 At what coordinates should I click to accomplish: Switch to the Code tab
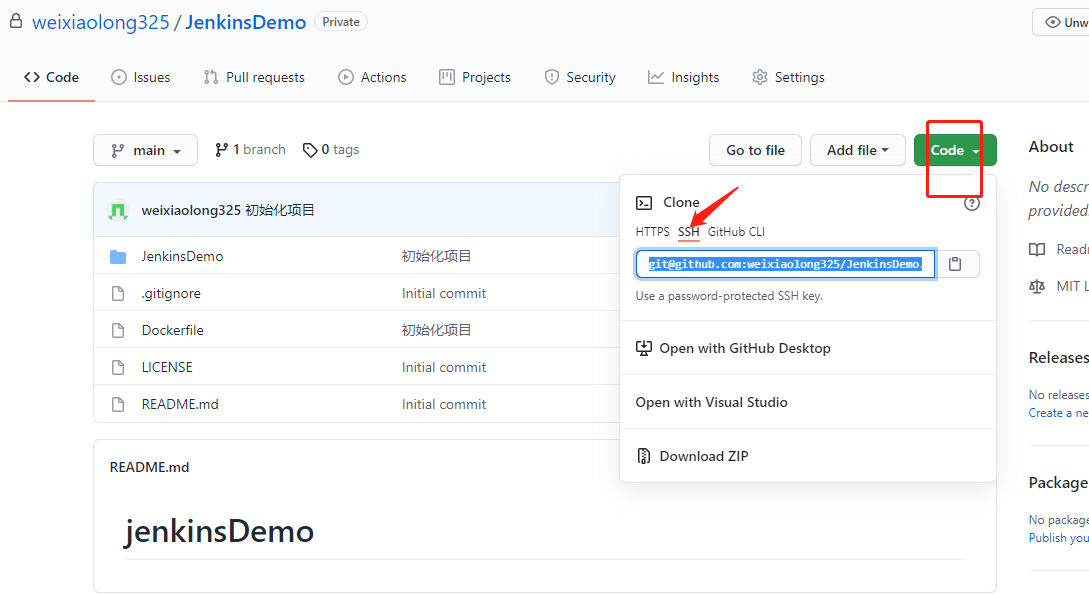coord(51,77)
